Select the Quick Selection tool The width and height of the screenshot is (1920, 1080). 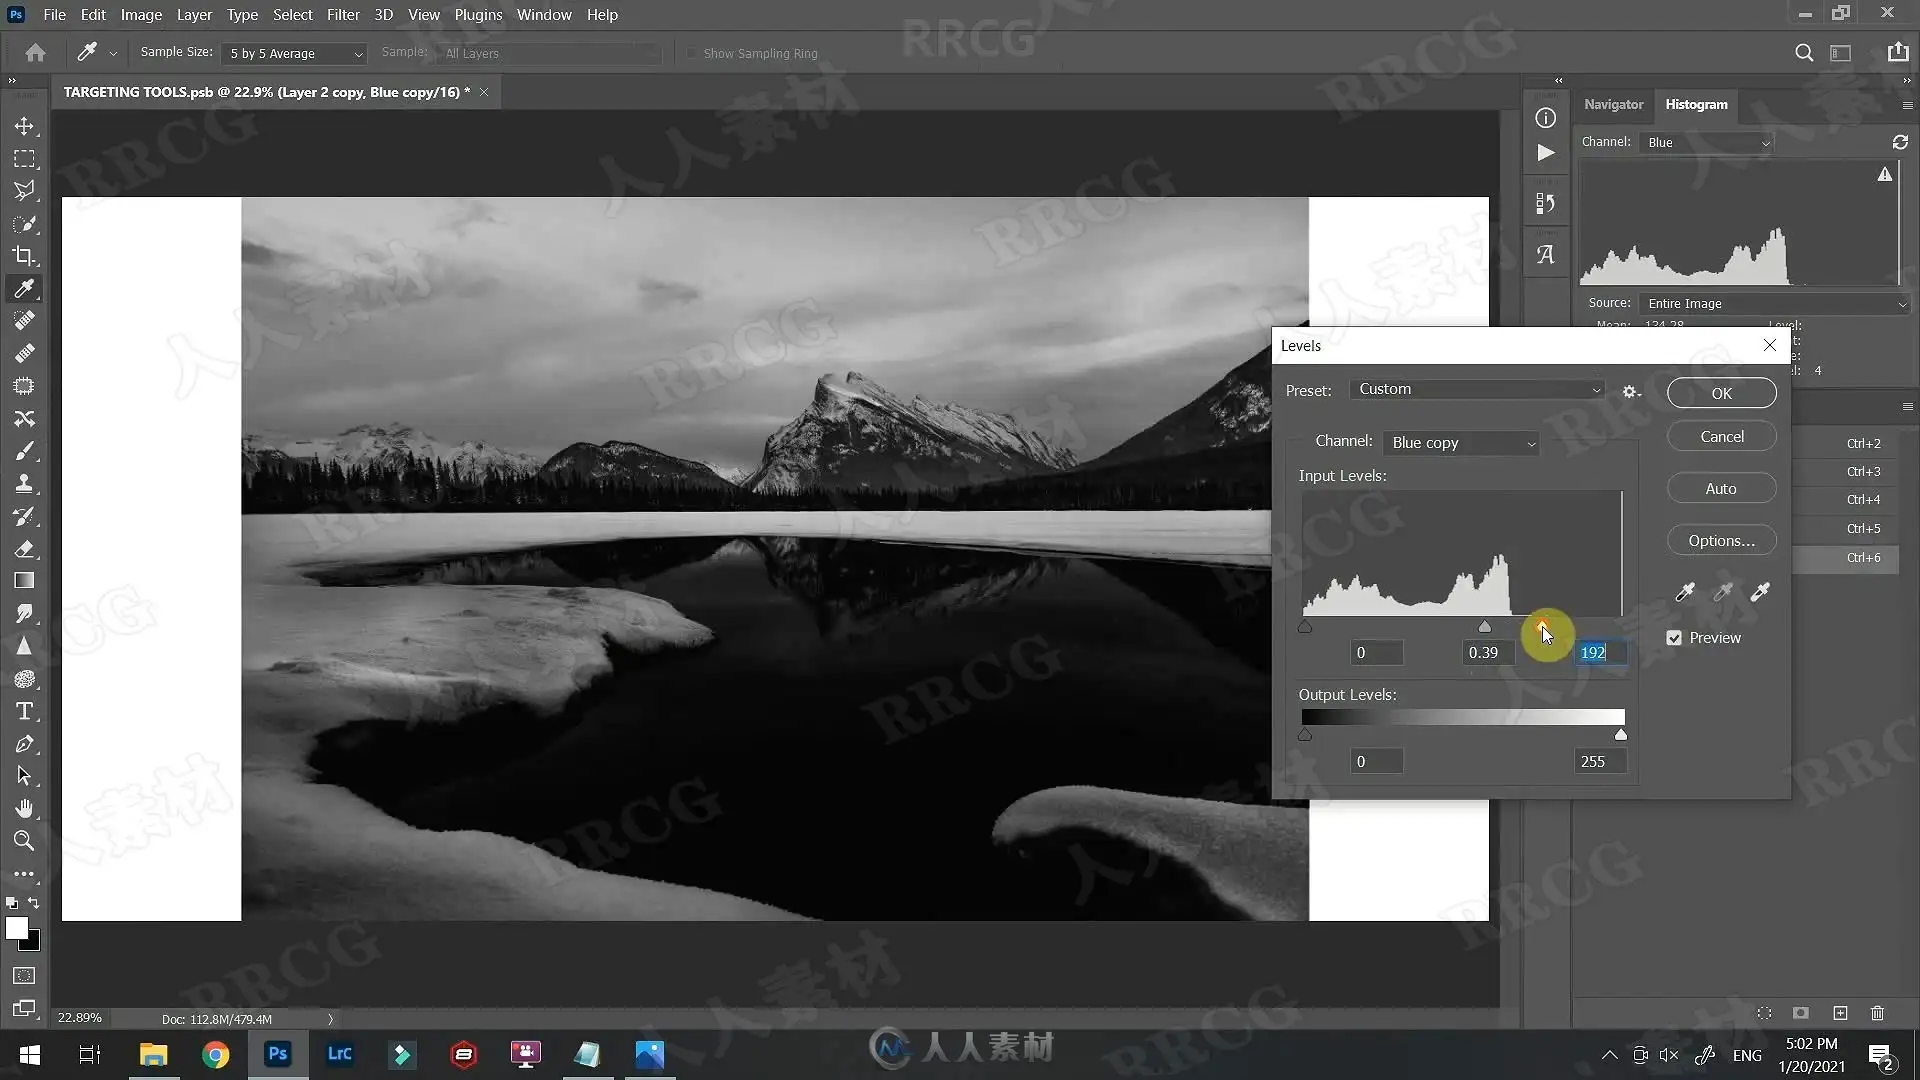pyautogui.click(x=25, y=224)
